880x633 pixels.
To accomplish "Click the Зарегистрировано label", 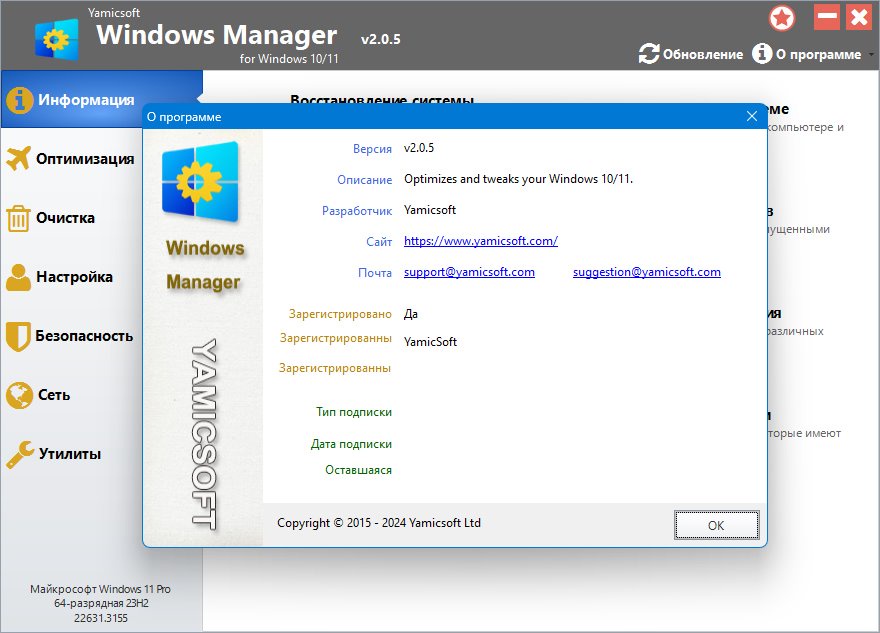I will (x=340, y=314).
